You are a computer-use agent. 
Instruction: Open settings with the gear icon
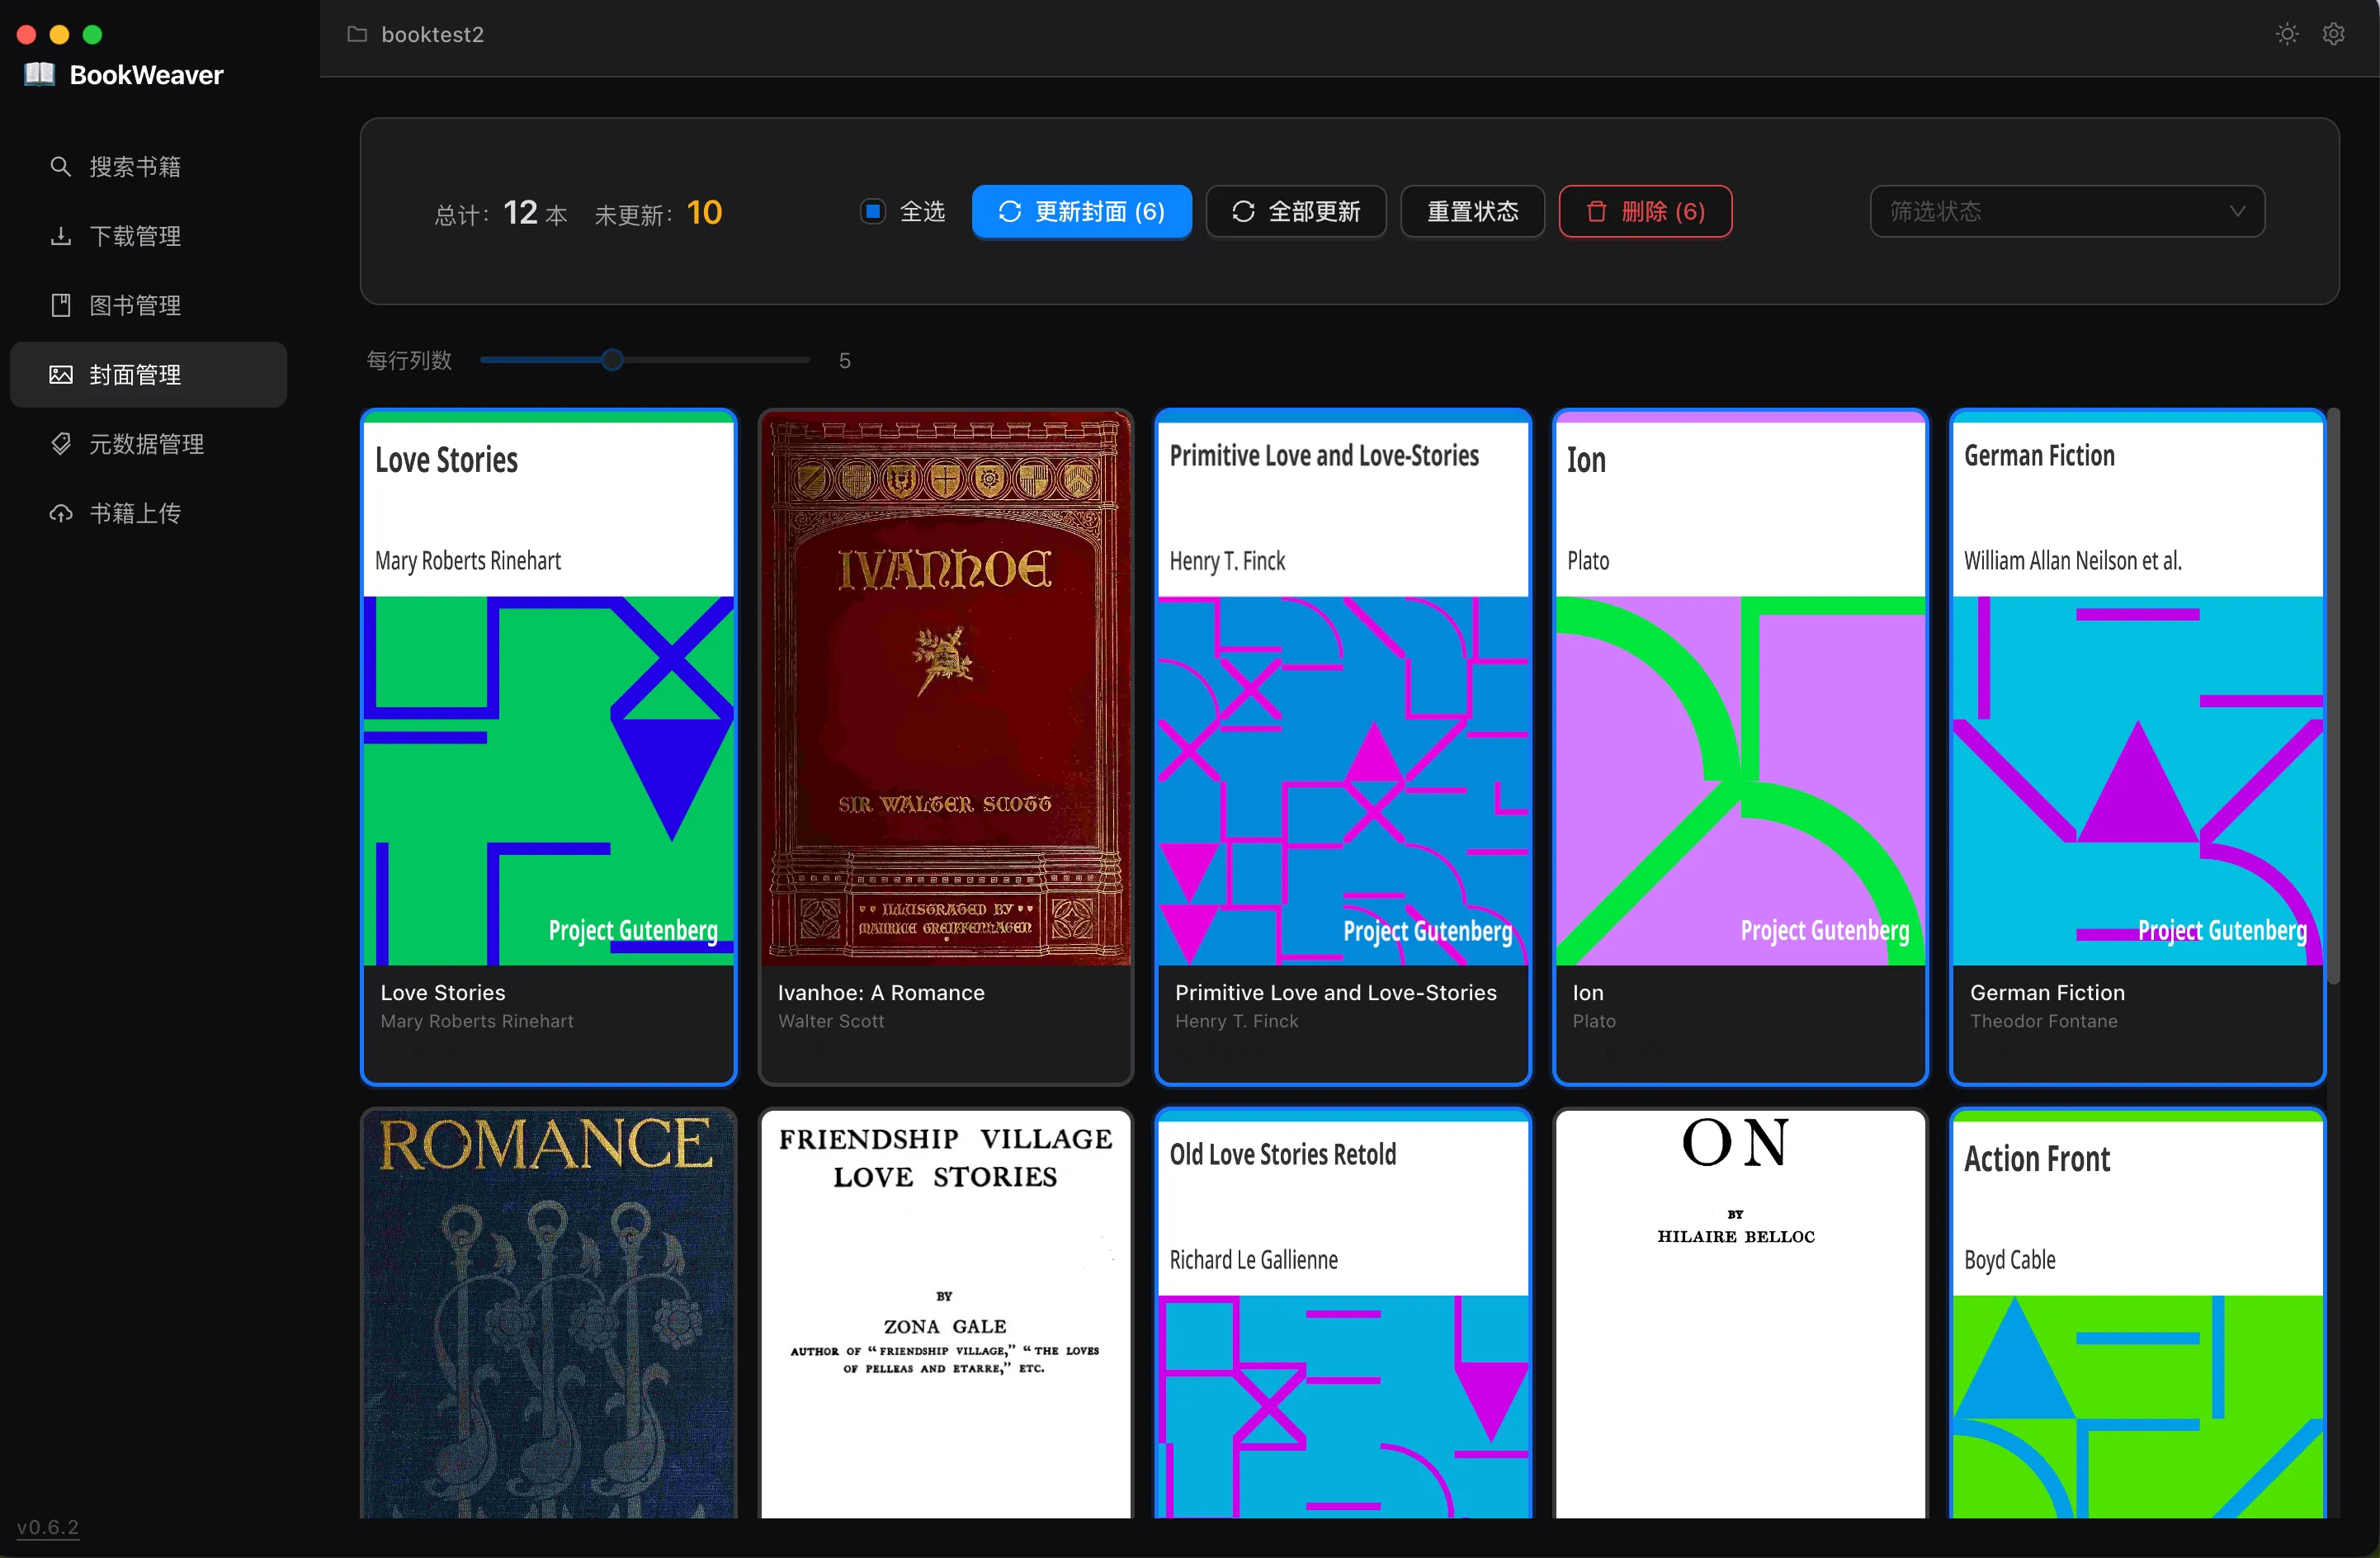[x=2333, y=34]
